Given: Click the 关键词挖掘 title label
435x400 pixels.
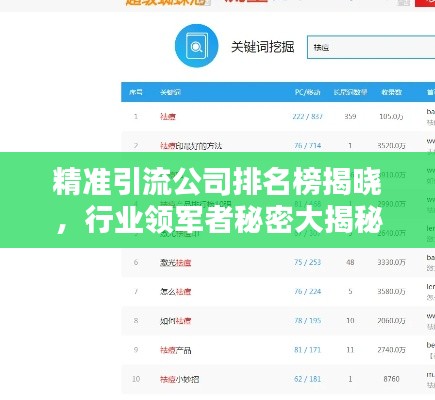Looking at the screenshot, I should (263, 47).
